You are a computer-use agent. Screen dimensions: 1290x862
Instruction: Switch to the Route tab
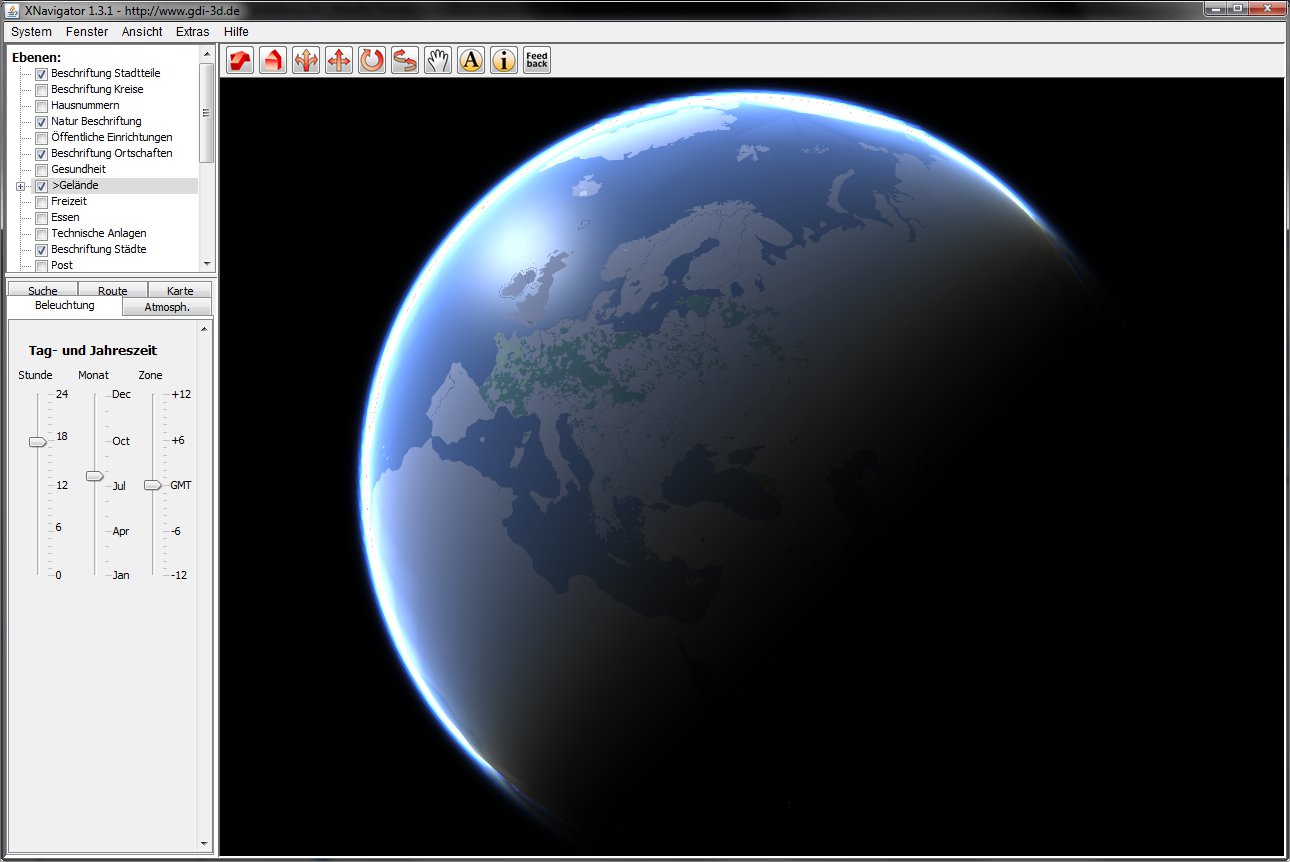(113, 290)
